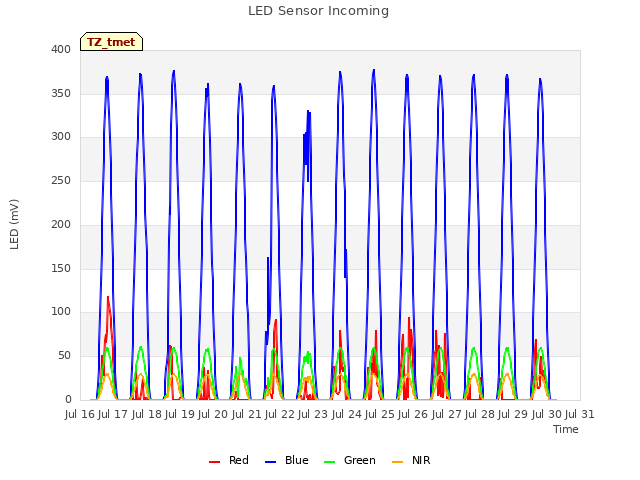Toggle the Blue series legend entry
Viewport: 640px width, 480px height.
click(287, 460)
